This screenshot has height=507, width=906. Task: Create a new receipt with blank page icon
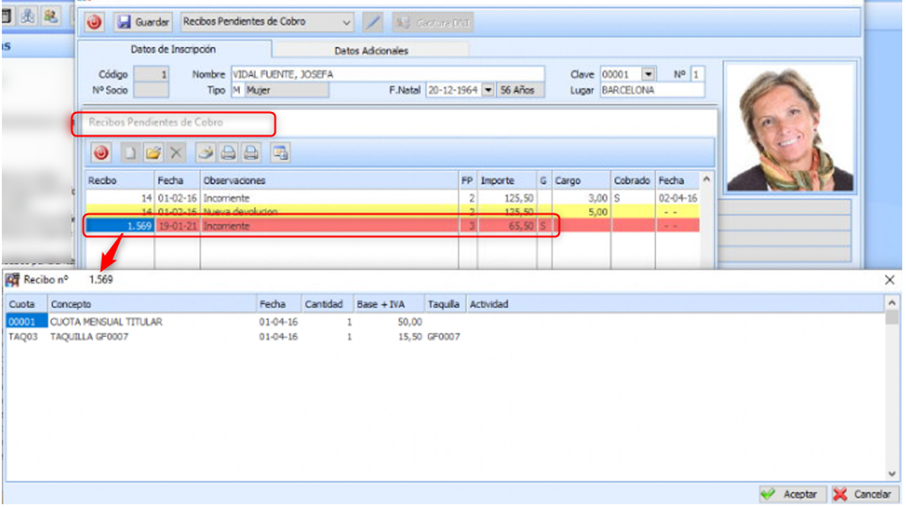129,153
